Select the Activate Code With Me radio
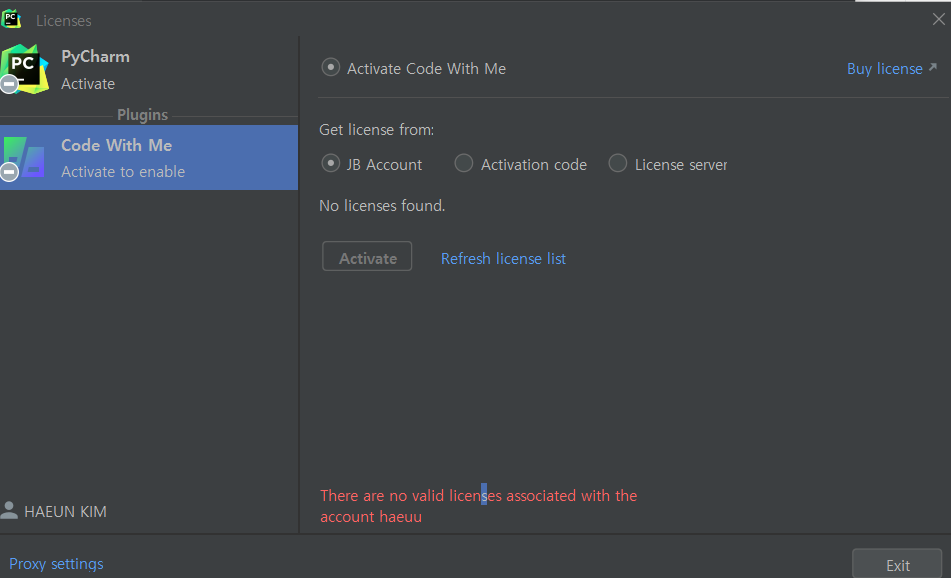Screen dimensions: 951x578 [x=331, y=67]
